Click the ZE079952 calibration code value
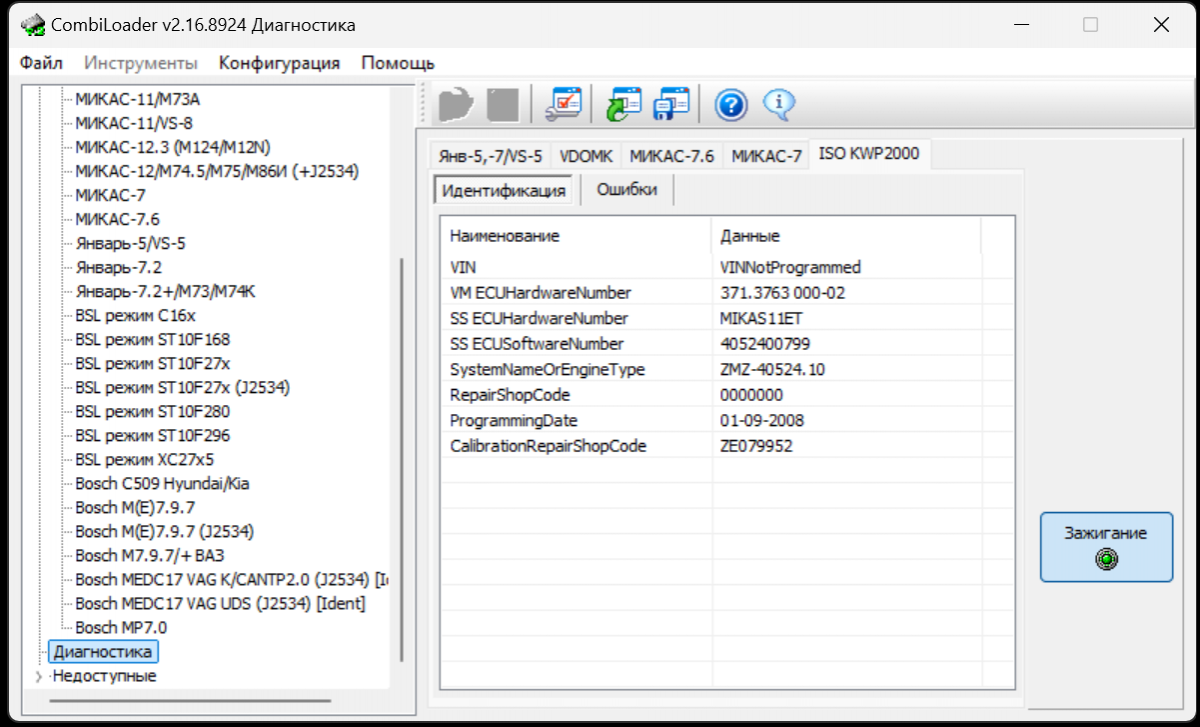Image resolution: width=1200 pixels, height=727 pixels. tap(756, 446)
